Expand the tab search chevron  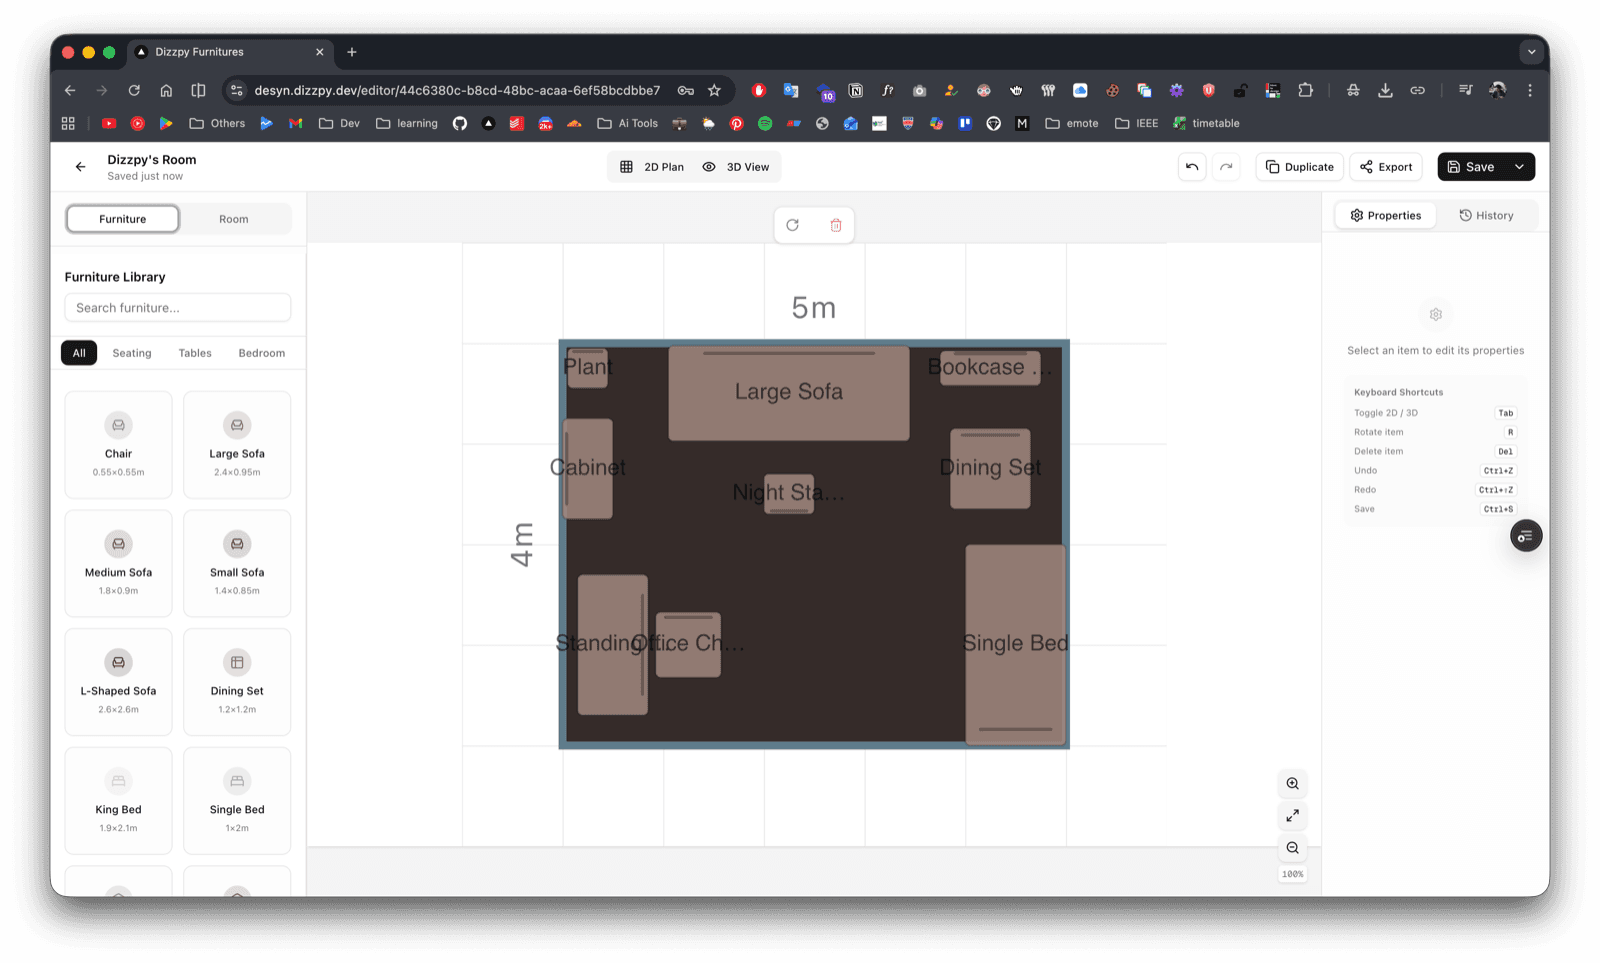pos(1531,52)
